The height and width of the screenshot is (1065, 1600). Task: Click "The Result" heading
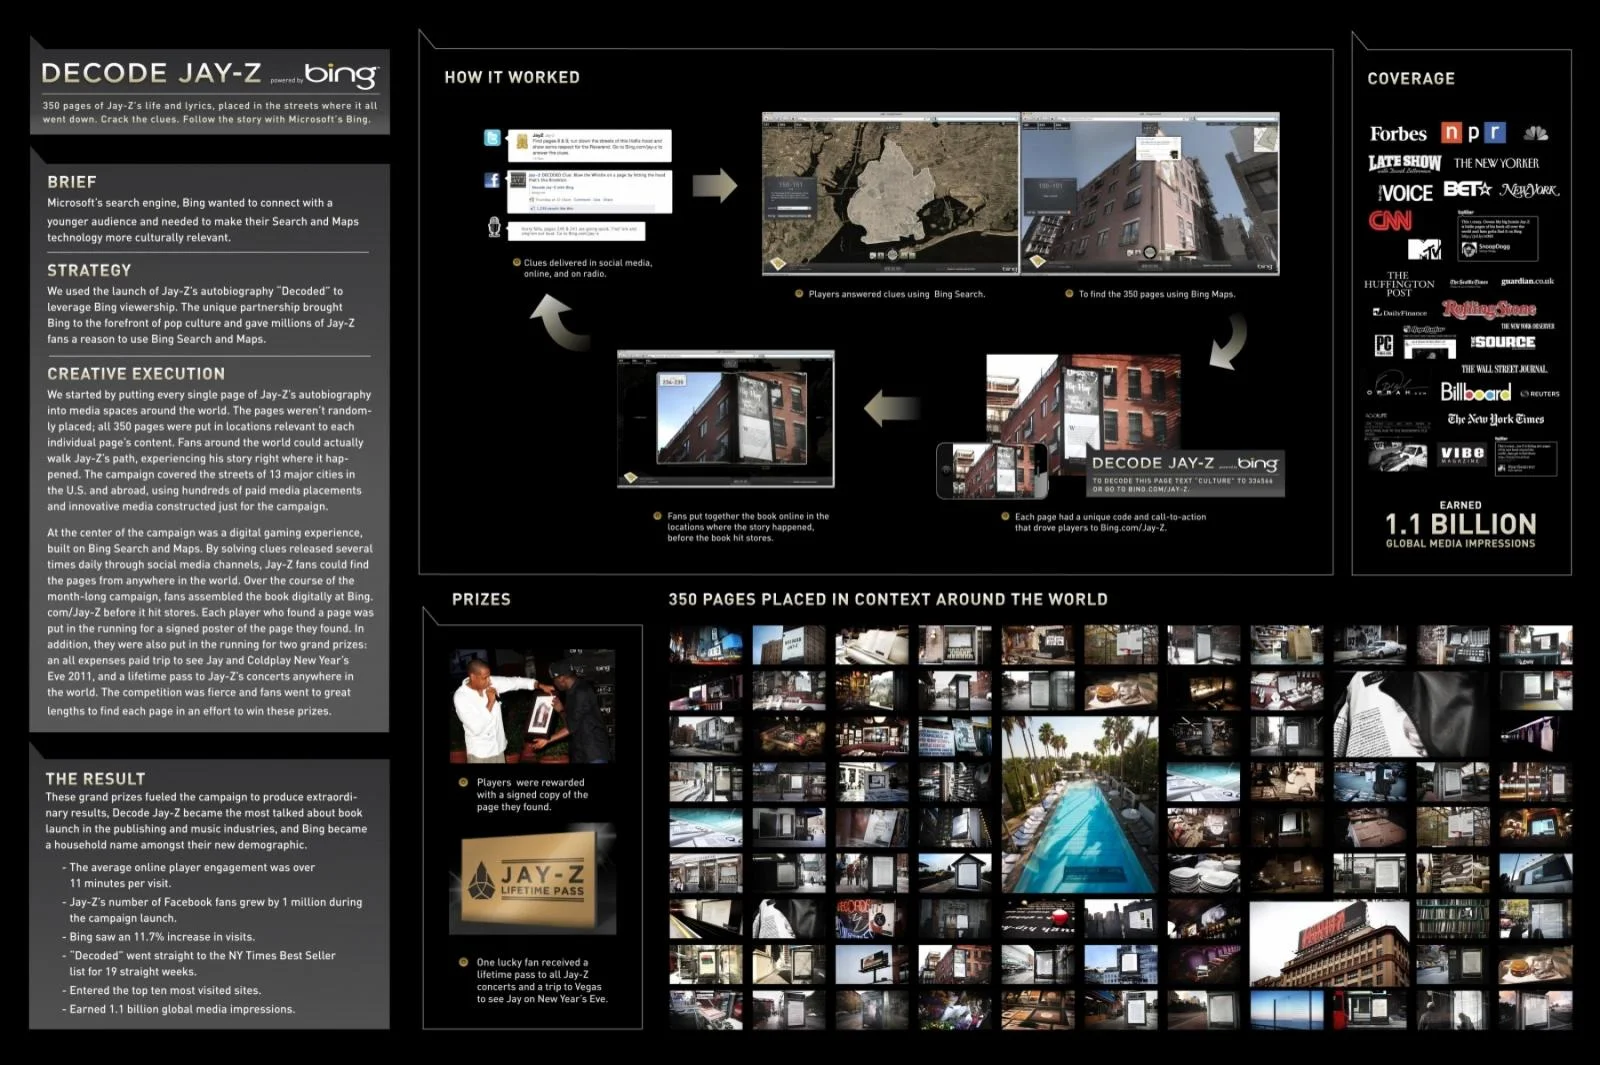pos(95,778)
